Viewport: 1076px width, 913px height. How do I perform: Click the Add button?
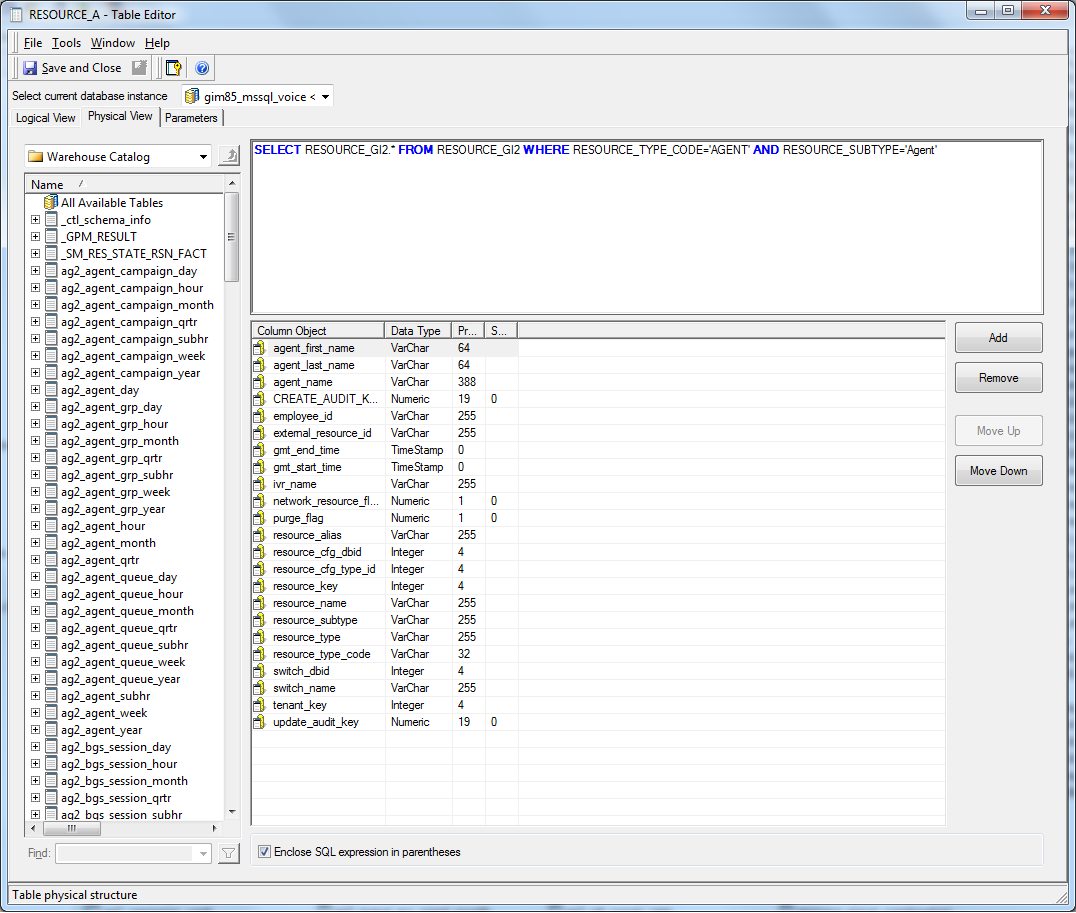coord(998,338)
